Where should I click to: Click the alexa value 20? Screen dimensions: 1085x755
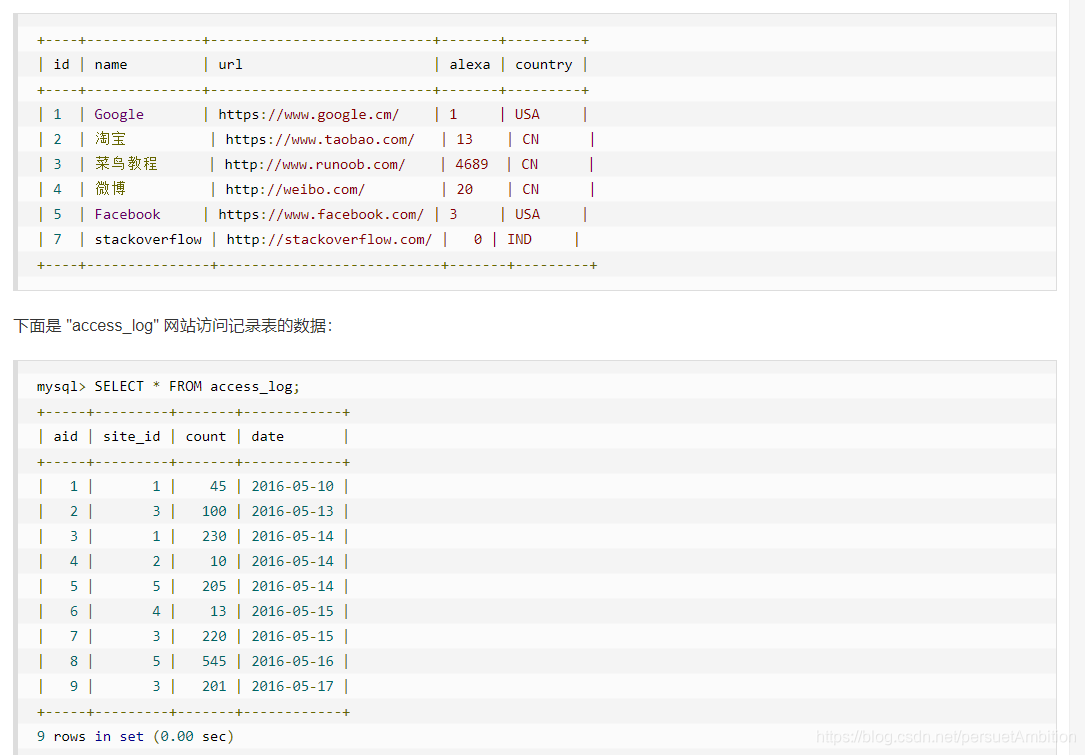click(465, 189)
